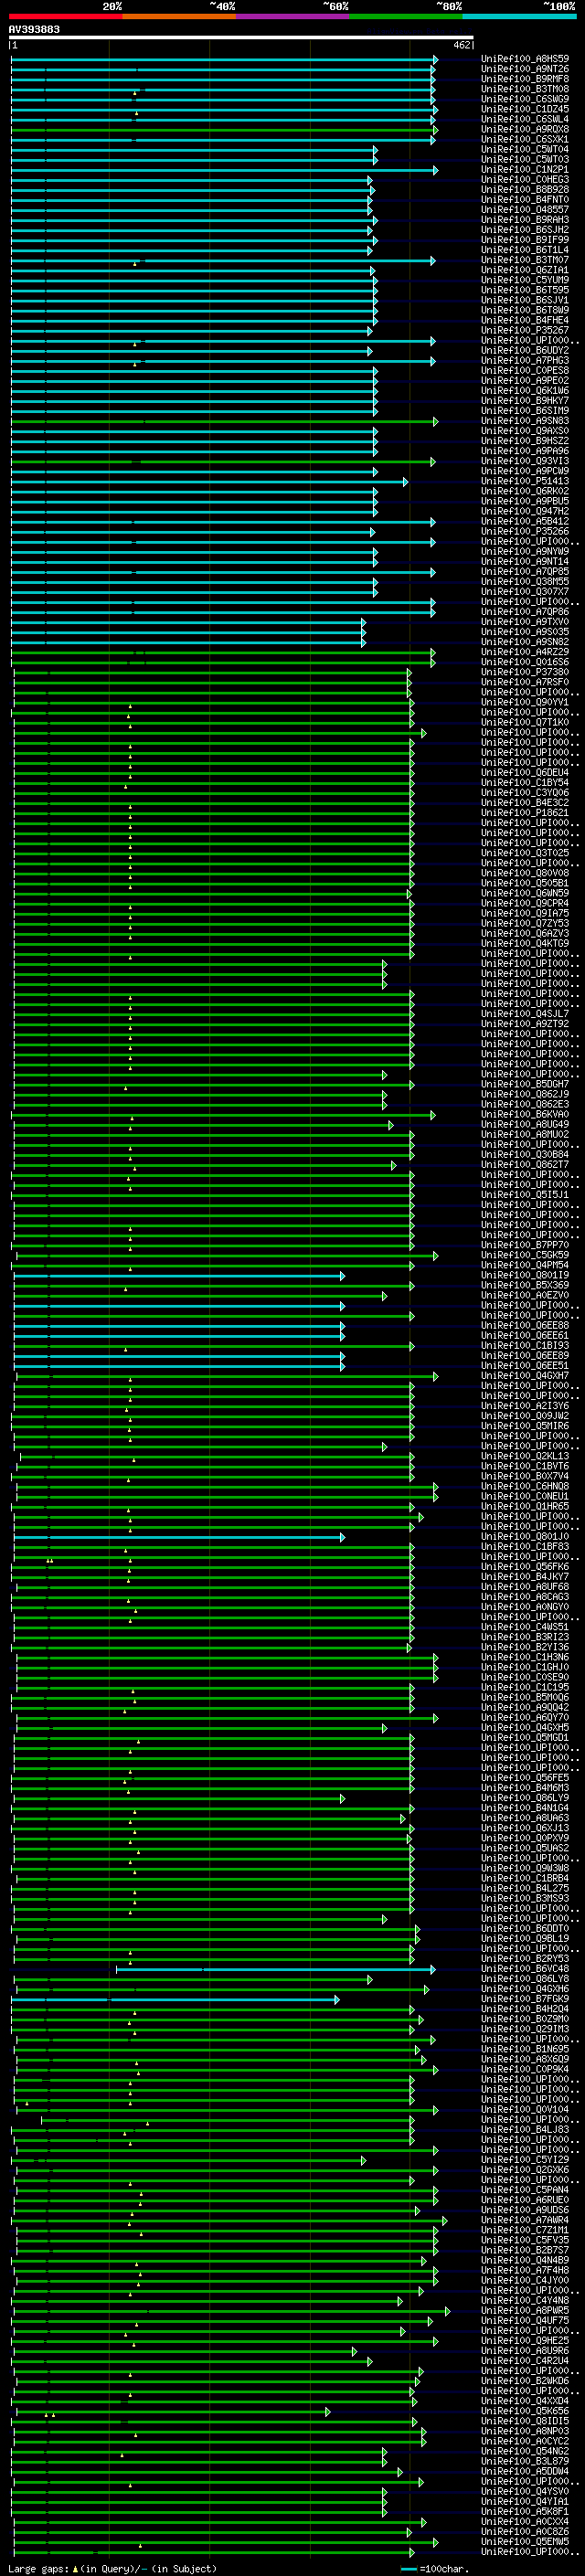Select hit label UniRef100_A9SN83
The image size is (585, 2576).
tap(525, 421)
